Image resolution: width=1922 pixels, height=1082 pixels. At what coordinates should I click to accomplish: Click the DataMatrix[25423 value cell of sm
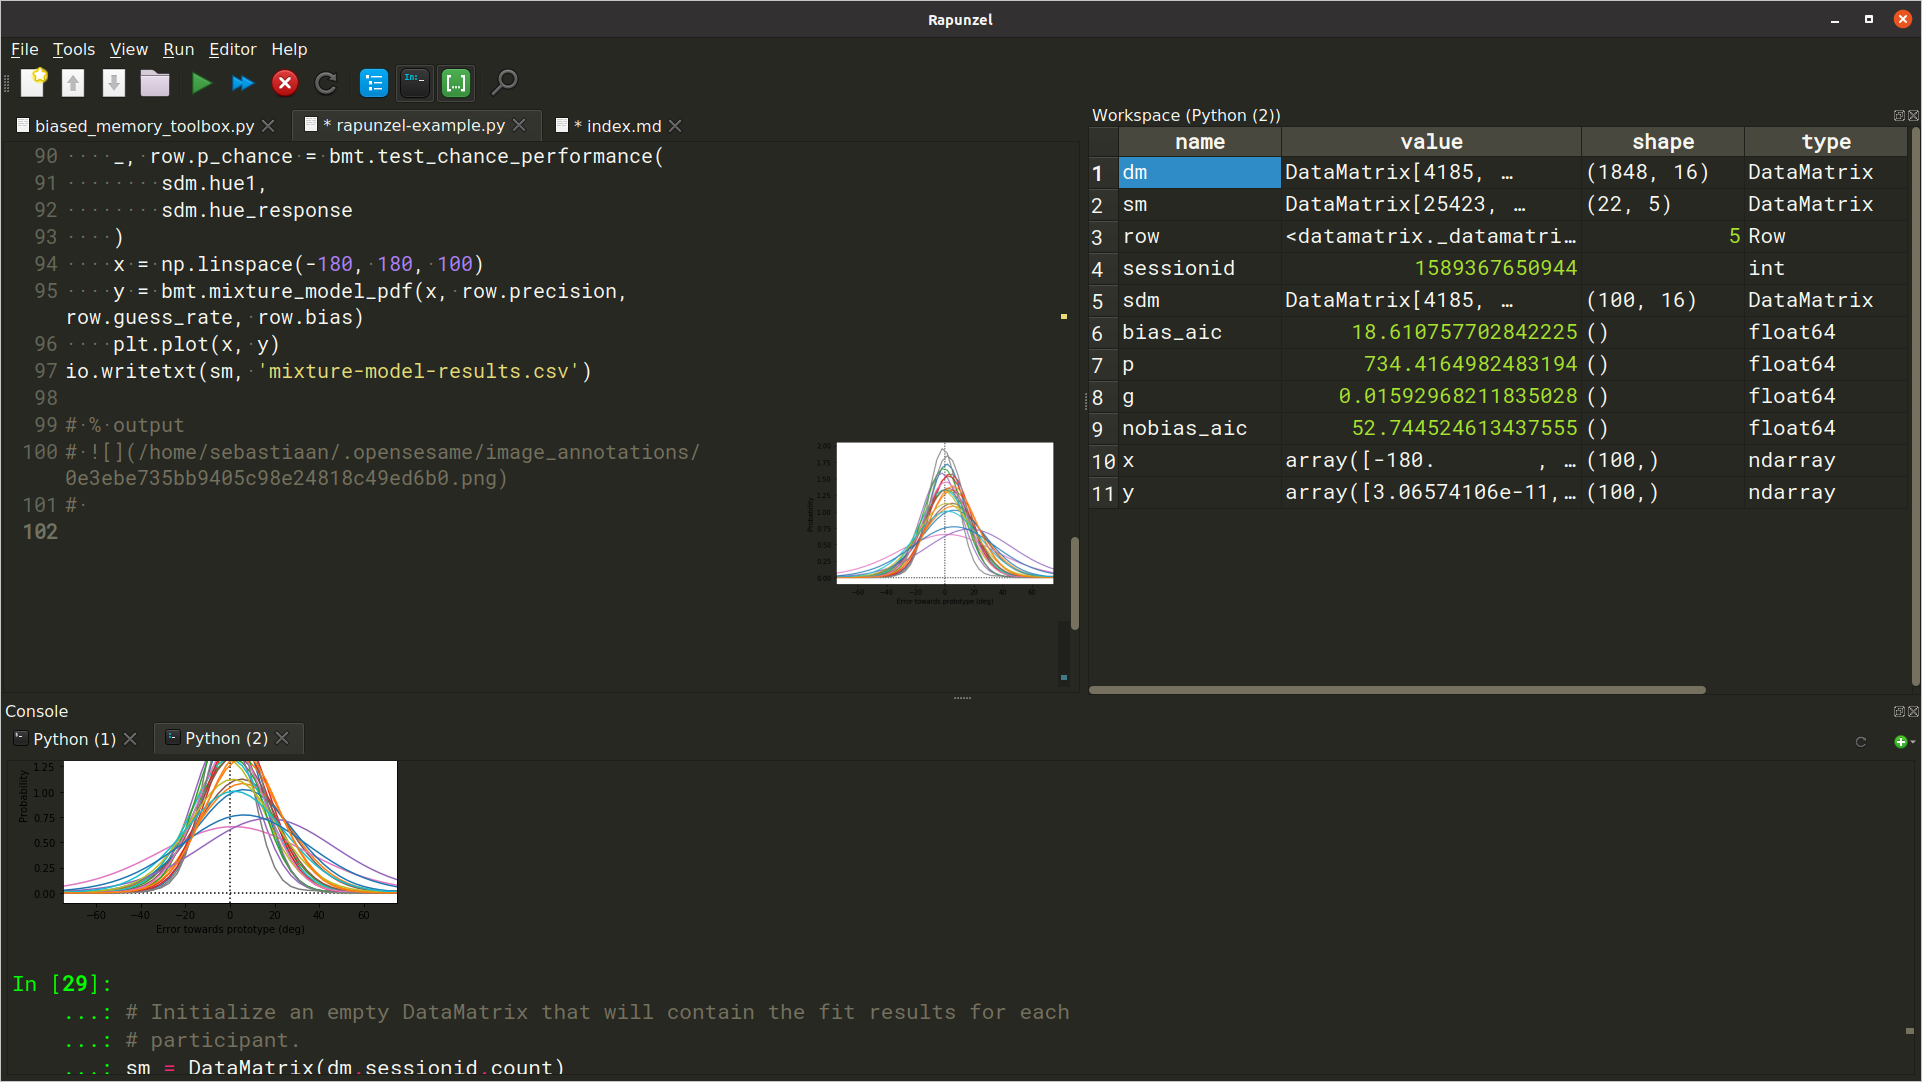click(x=1431, y=205)
